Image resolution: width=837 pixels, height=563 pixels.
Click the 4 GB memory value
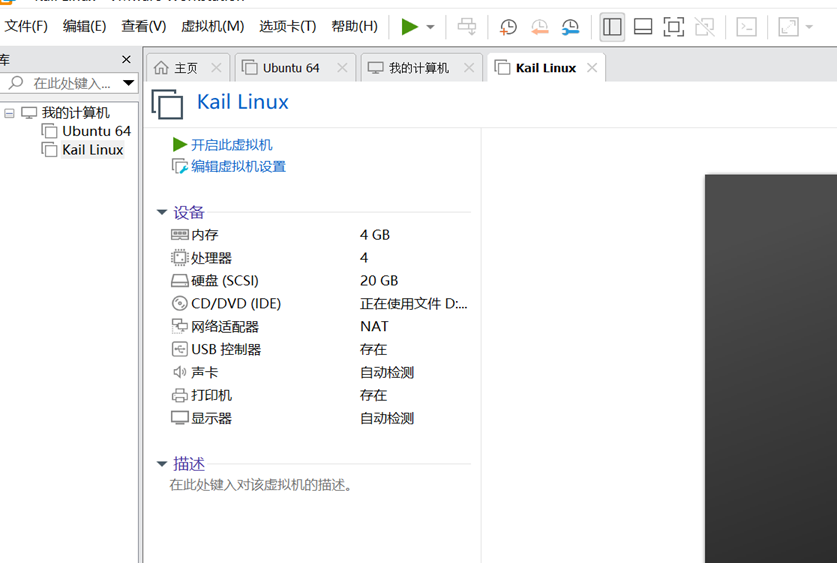click(375, 235)
